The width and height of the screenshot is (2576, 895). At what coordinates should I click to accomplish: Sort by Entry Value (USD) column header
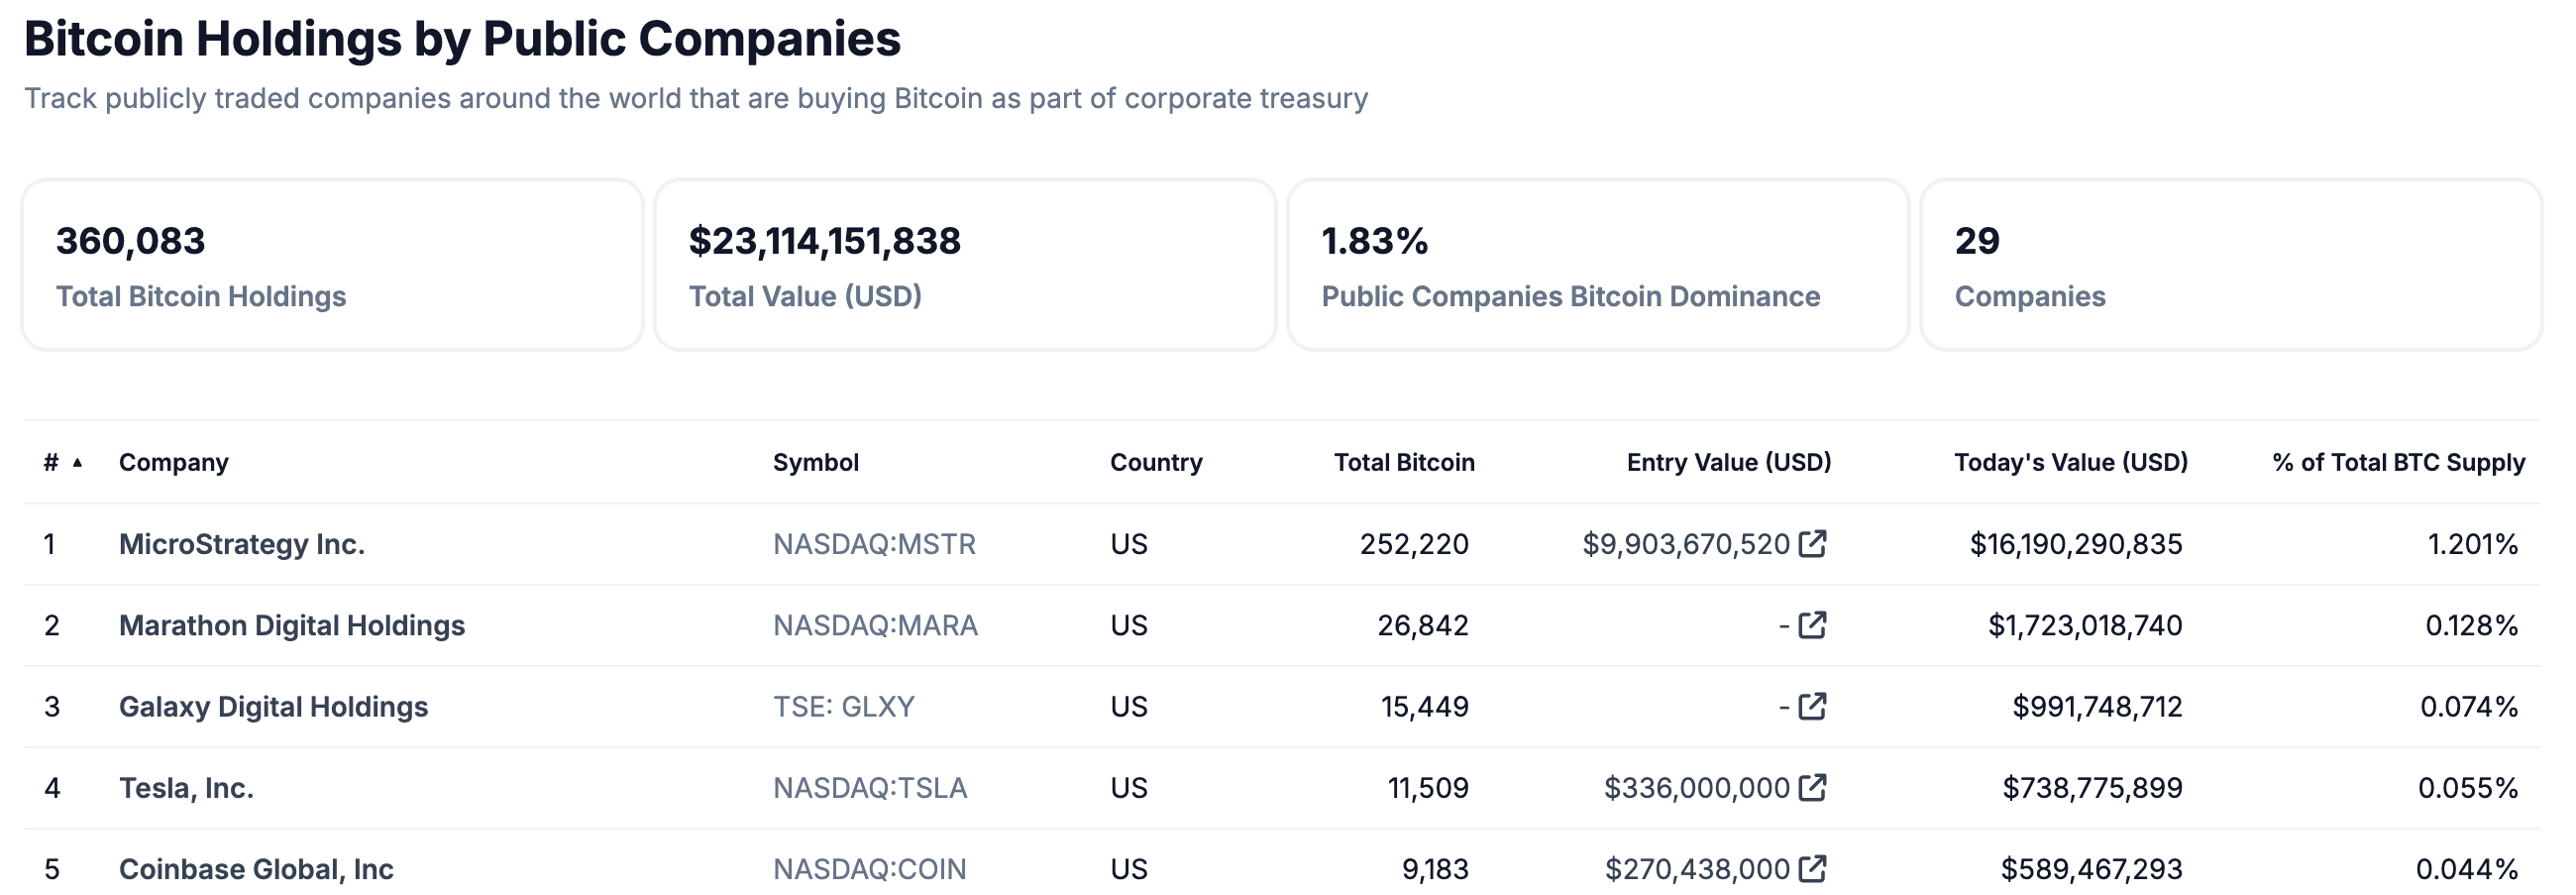tap(1728, 462)
